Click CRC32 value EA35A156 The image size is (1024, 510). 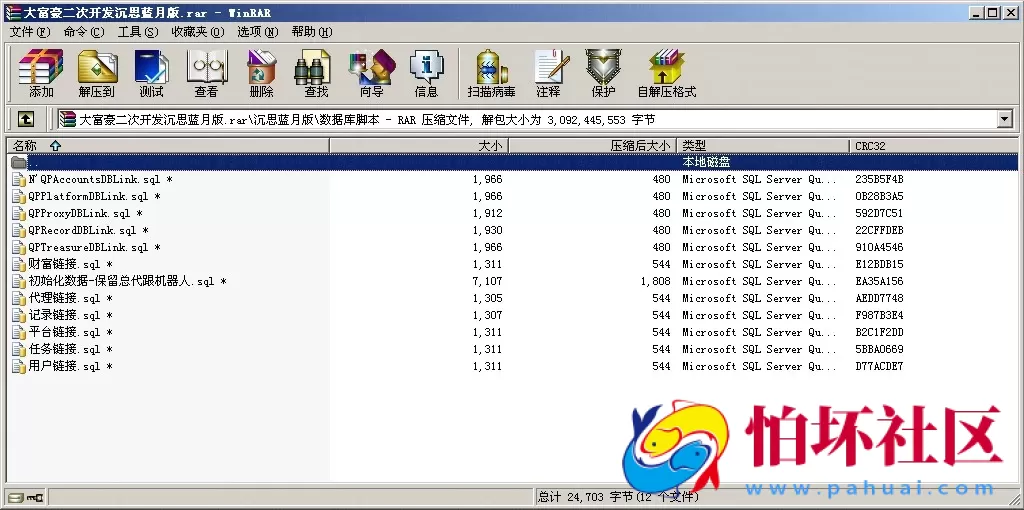879,281
